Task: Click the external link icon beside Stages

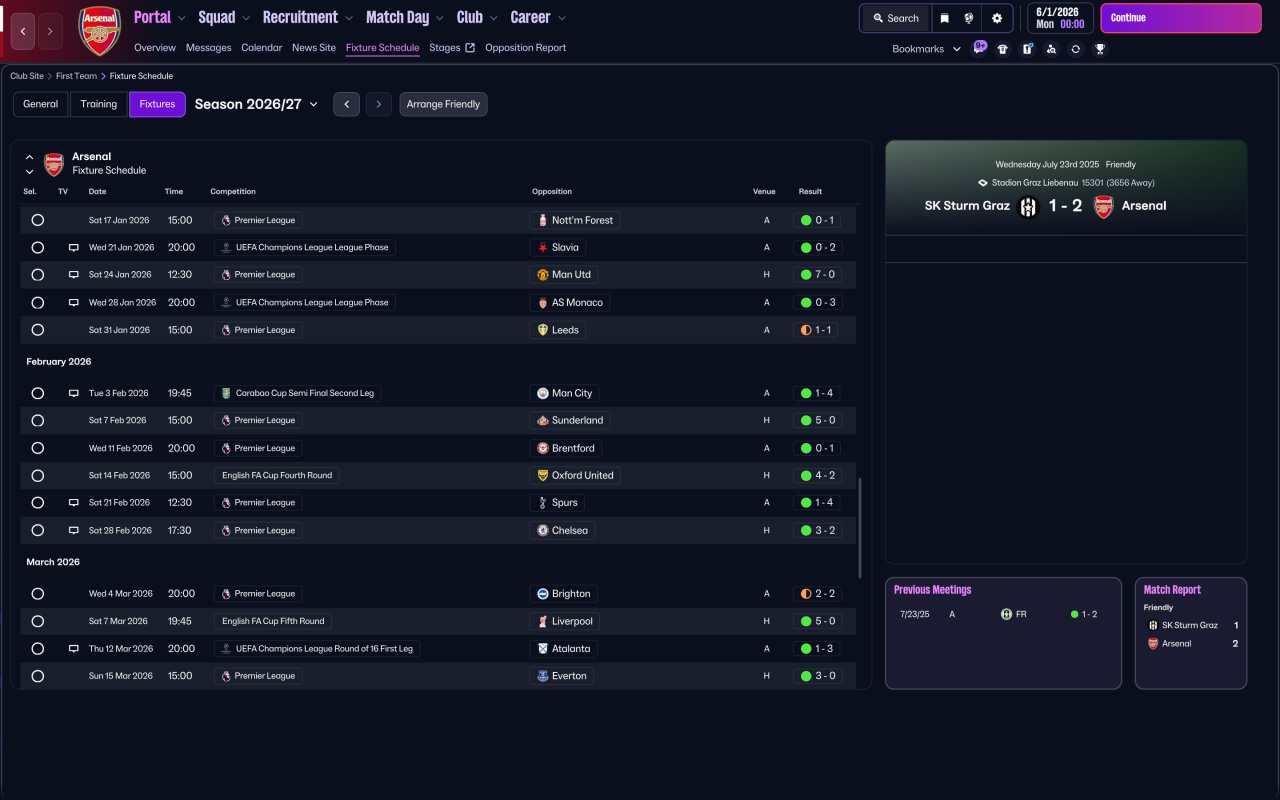Action: 470,48
